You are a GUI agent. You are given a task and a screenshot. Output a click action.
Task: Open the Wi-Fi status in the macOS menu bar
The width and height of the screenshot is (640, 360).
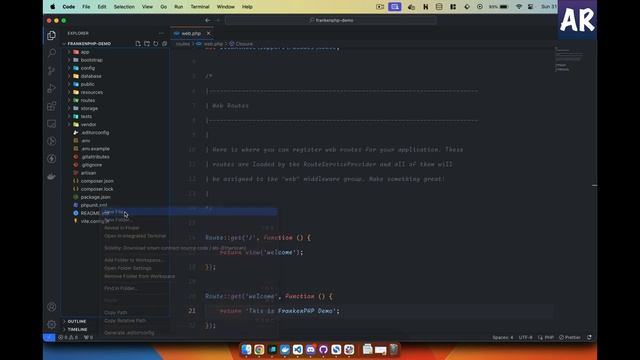point(519,7)
